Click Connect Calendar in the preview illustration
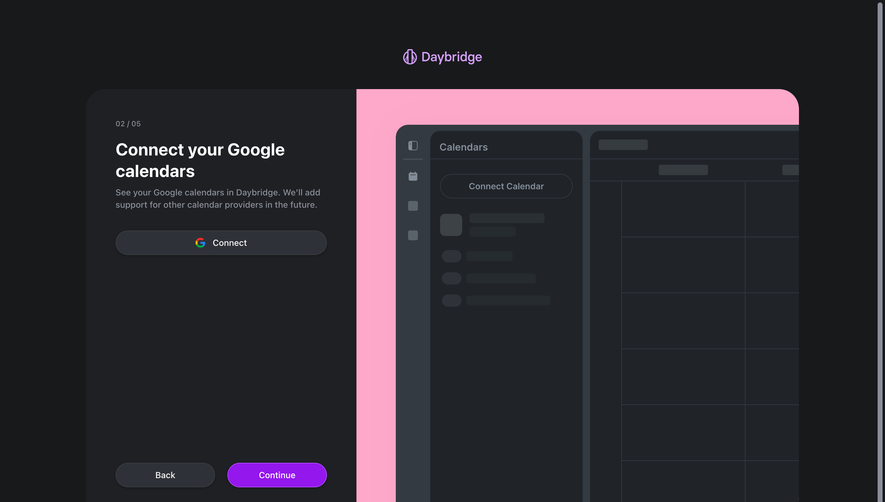Screen dimensions: 885x502 [506, 186]
